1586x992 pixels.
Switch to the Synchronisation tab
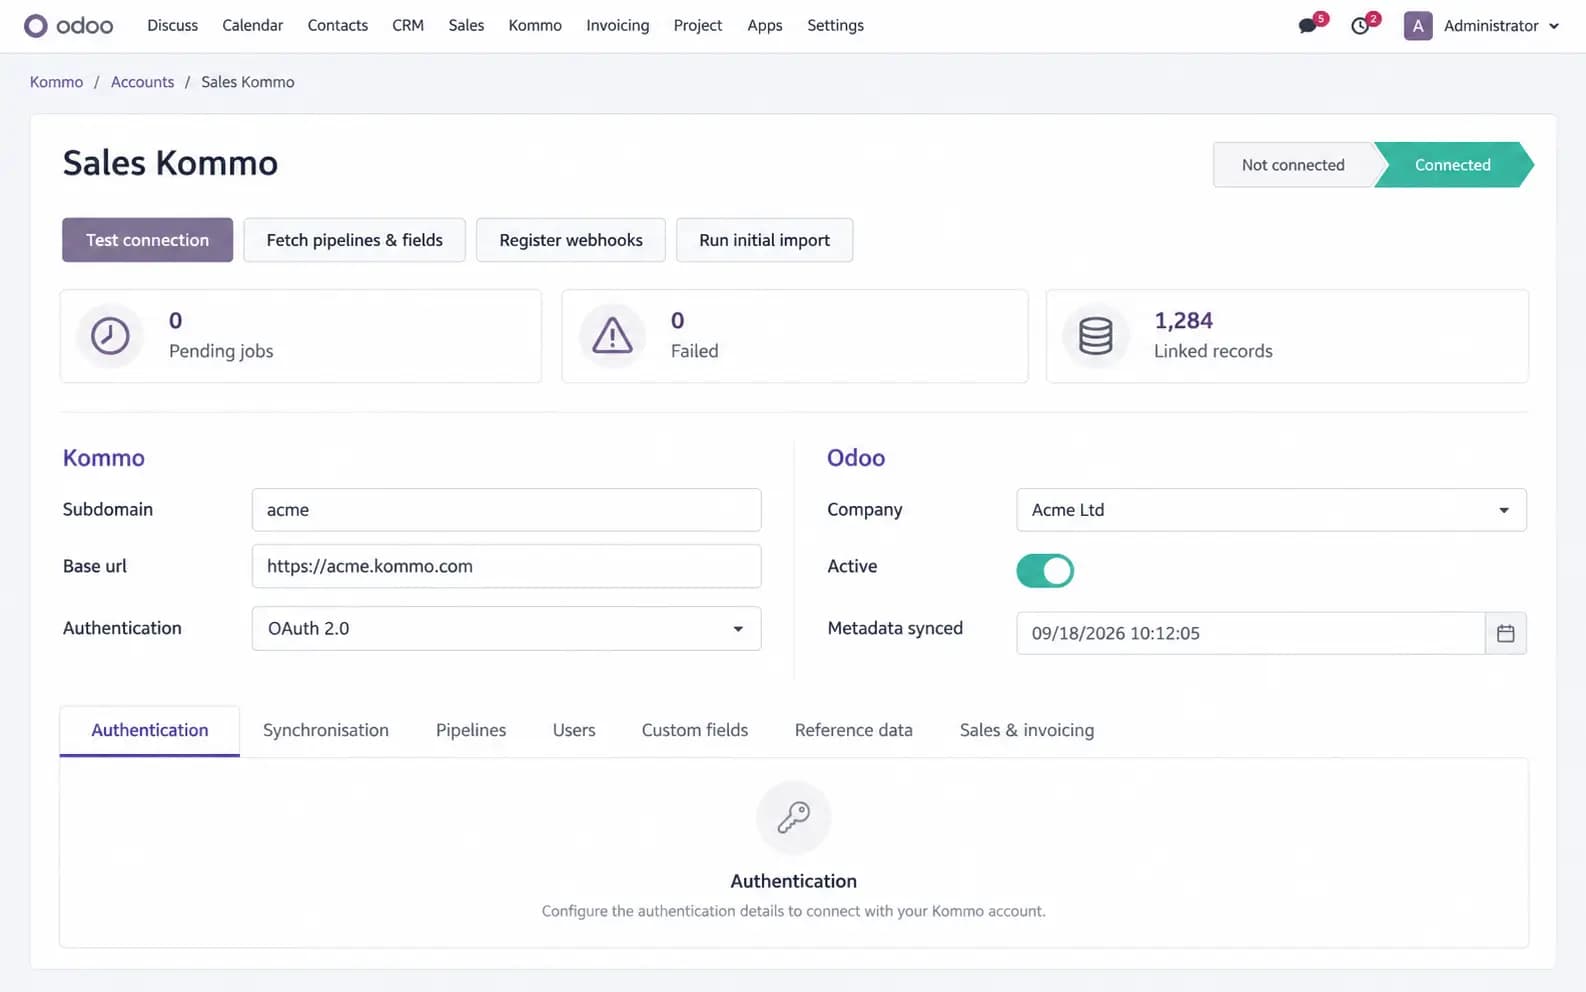coord(326,730)
